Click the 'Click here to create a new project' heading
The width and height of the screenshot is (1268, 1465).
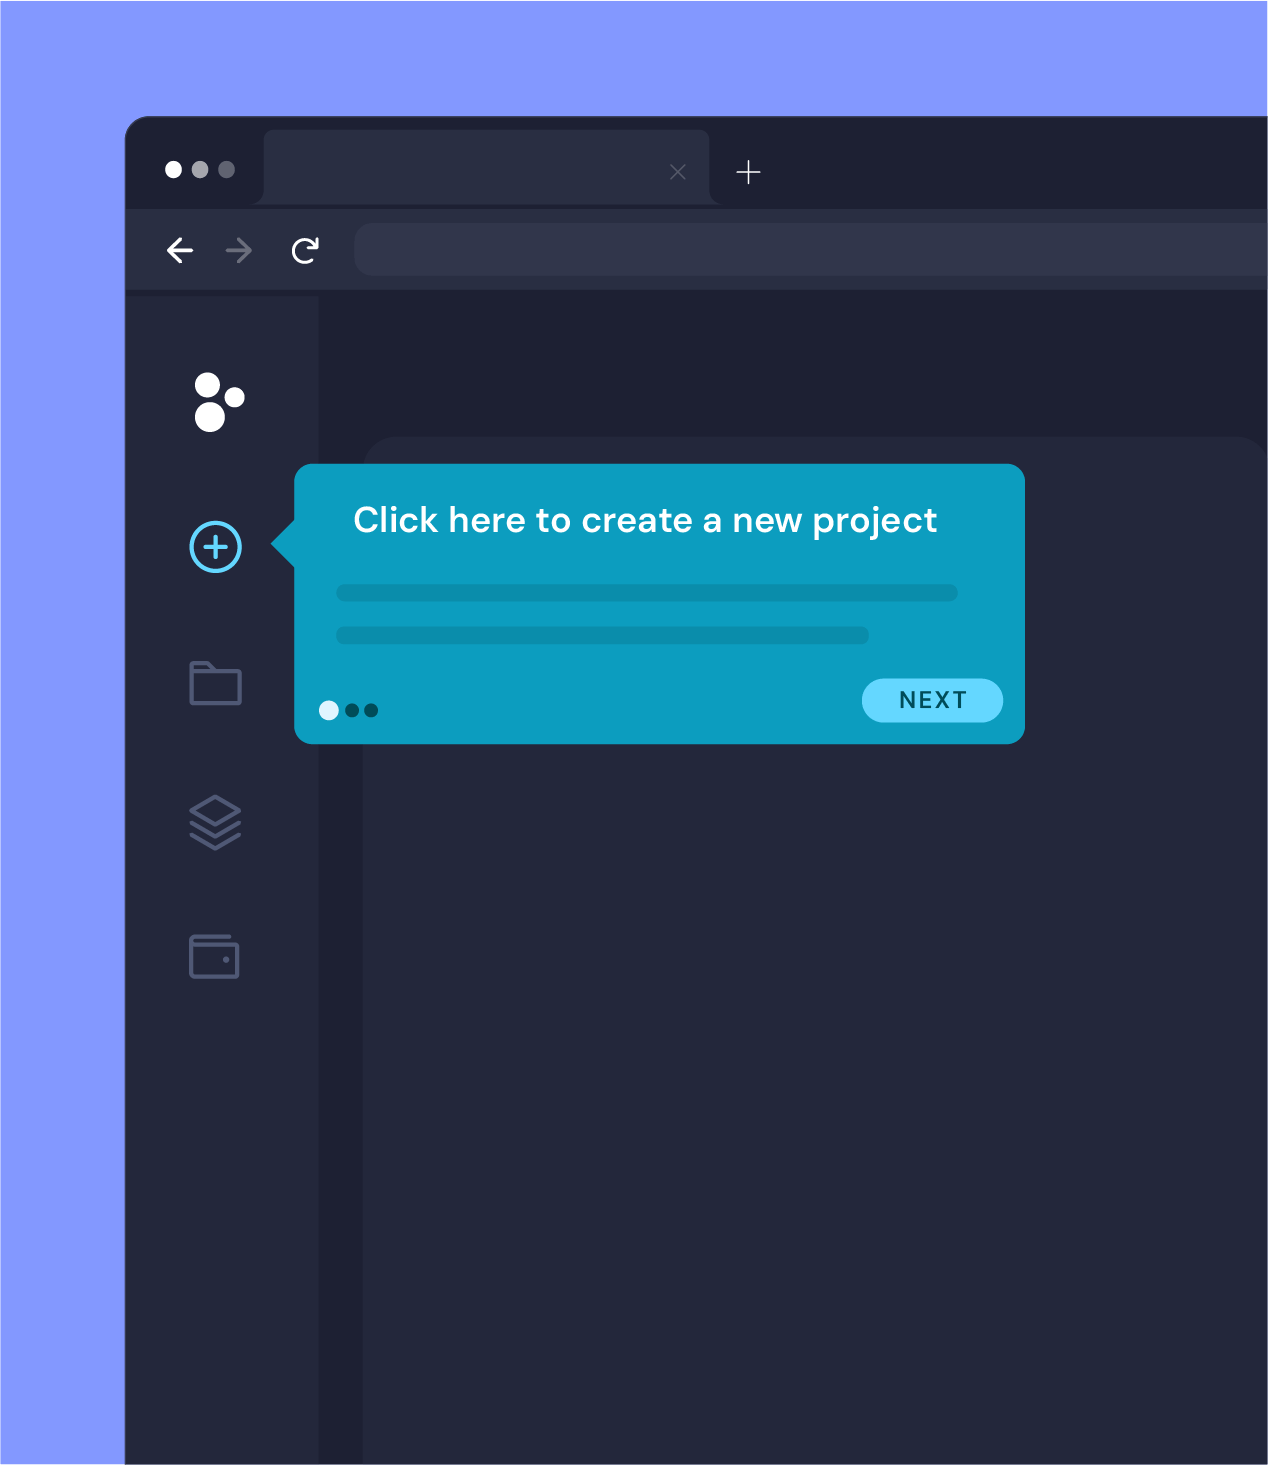(x=645, y=521)
